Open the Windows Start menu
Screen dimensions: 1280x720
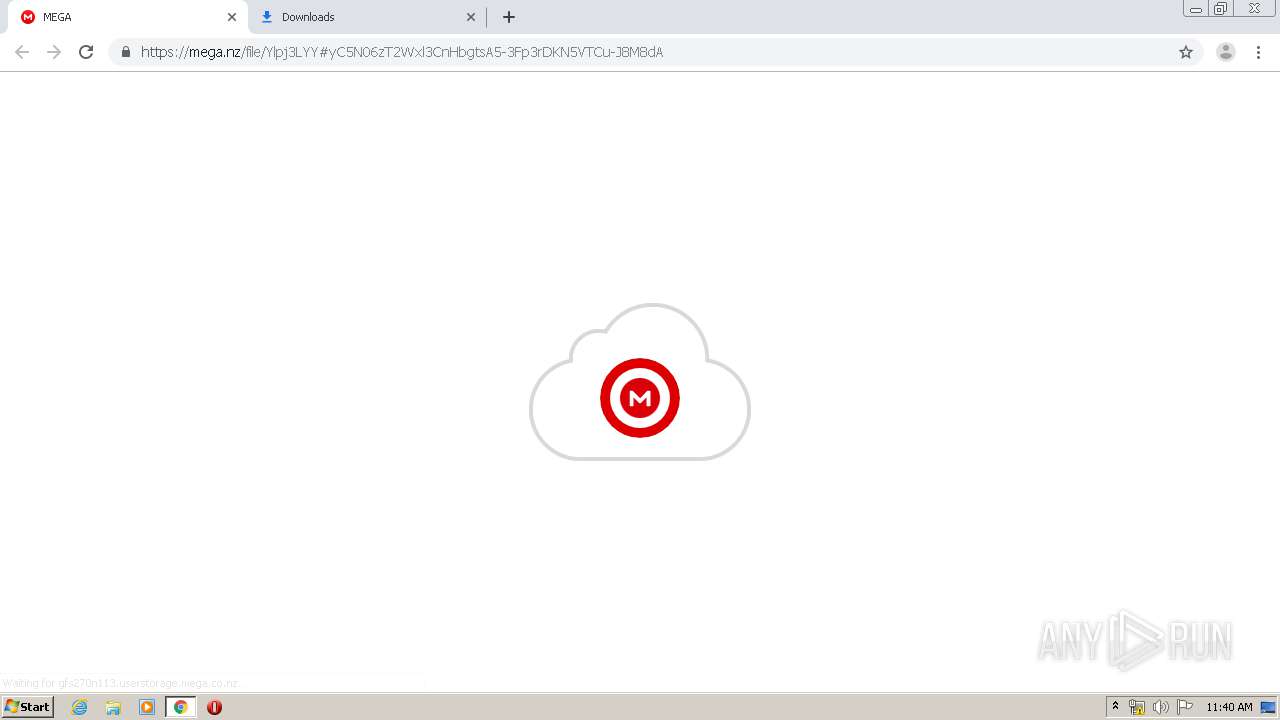27,707
